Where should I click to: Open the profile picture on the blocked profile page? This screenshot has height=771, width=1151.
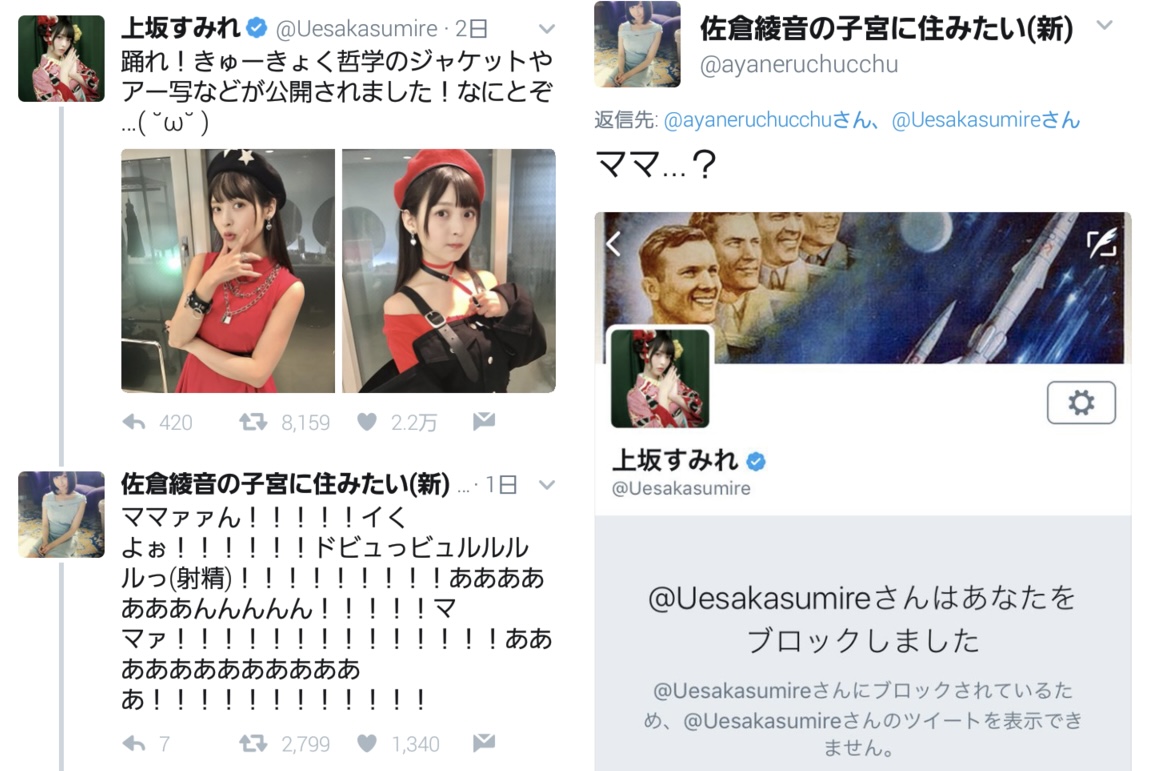pos(660,378)
